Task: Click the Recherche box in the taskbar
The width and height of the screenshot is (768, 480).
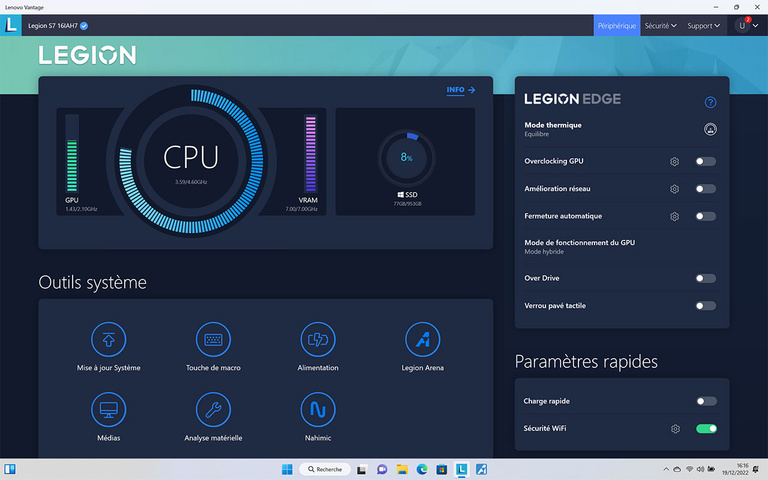Action: tap(325, 469)
